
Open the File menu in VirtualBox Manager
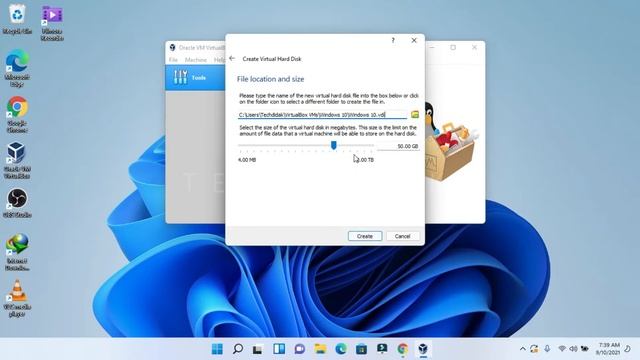(173, 60)
